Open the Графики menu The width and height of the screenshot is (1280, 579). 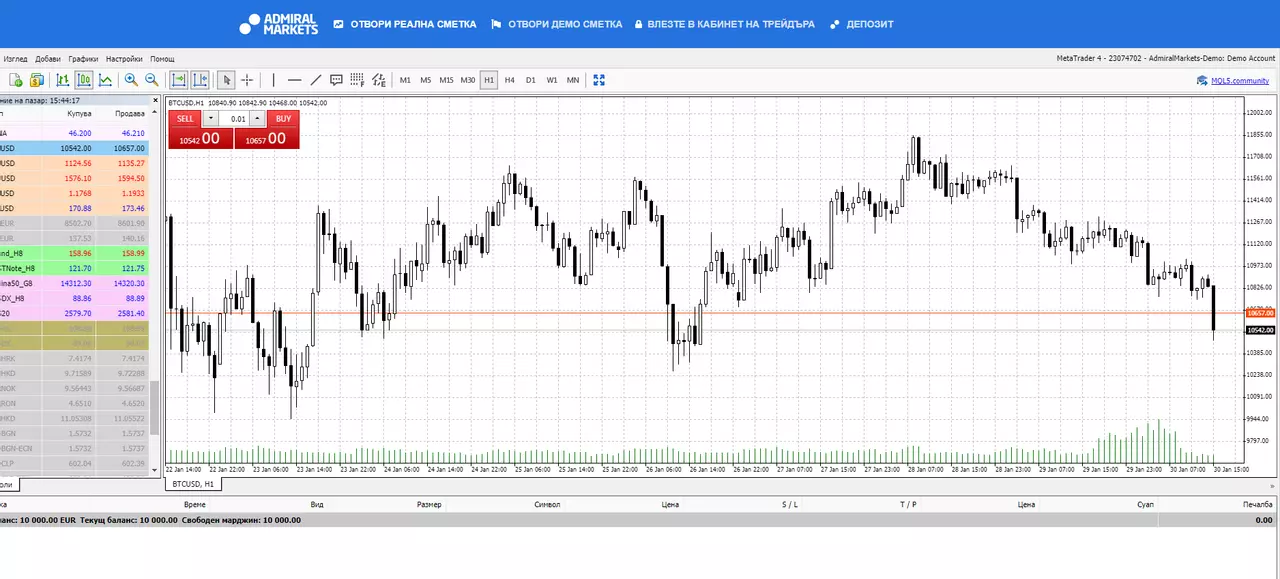83,59
